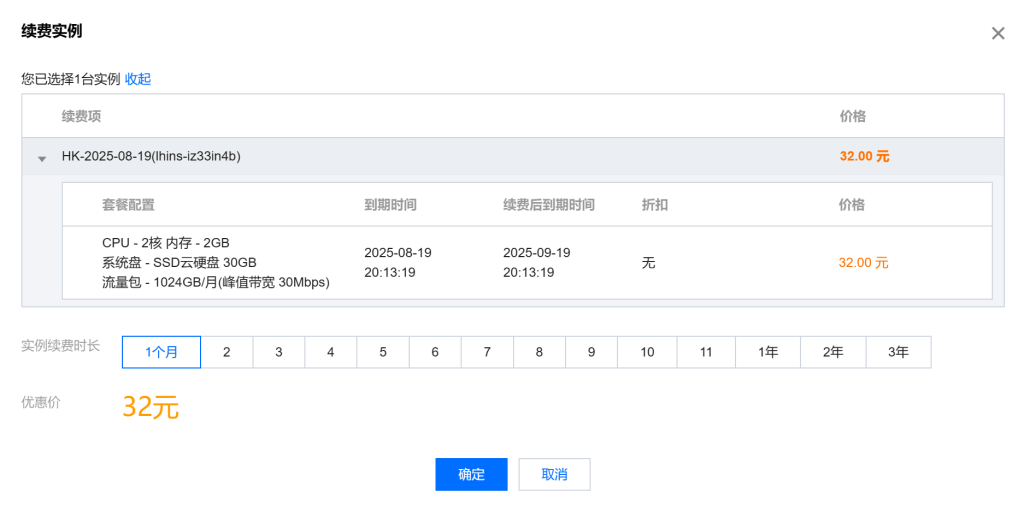Set renewal duration to 11 months
This screenshot has height=511, width=1024.
pyautogui.click(x=706, y=352)
